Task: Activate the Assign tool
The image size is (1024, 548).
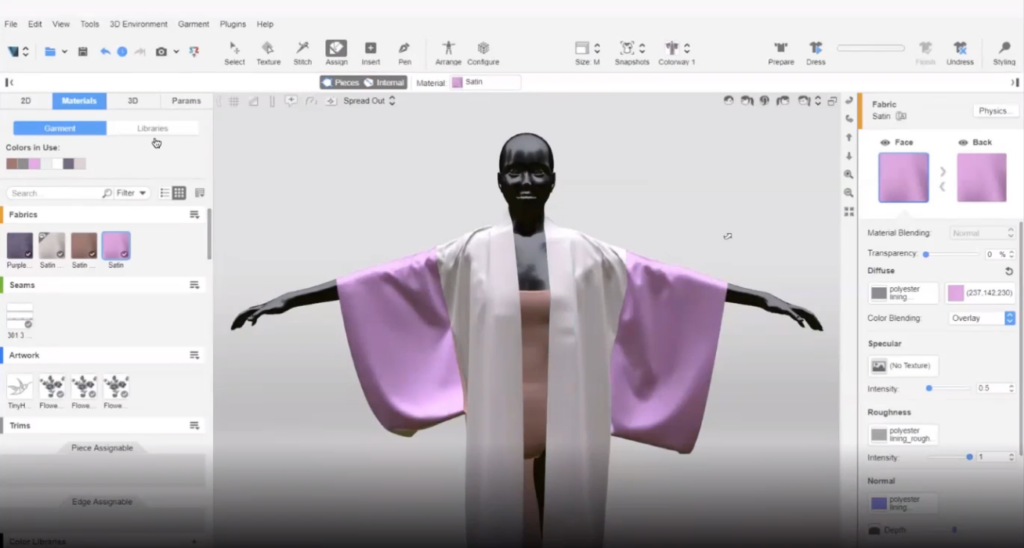Action: point(336,49)
